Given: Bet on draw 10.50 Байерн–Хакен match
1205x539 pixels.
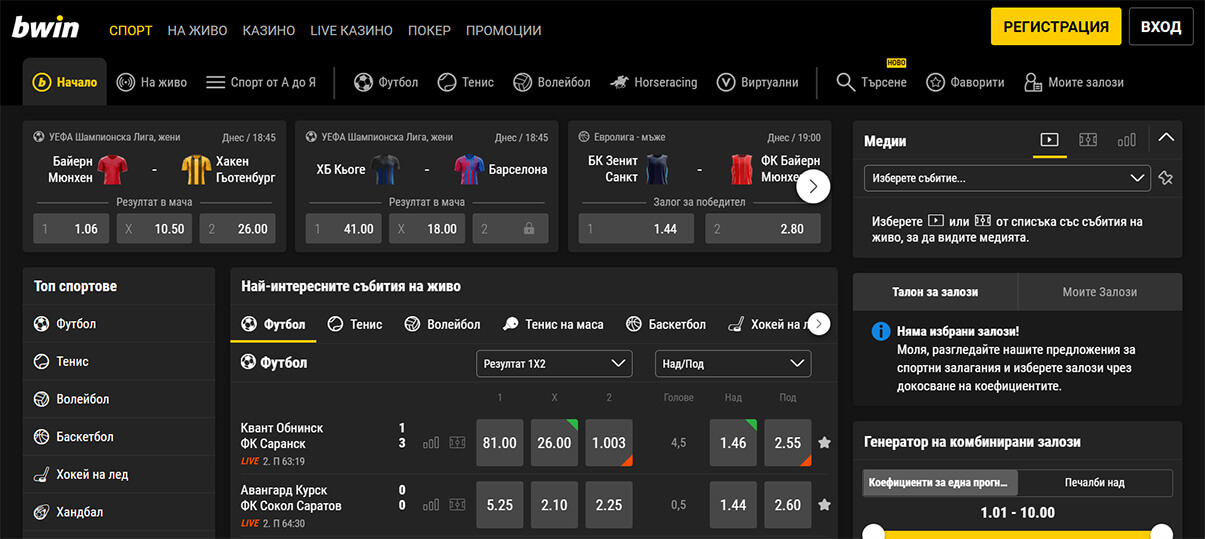Looking at the screenshot, I should pos(154,229).
